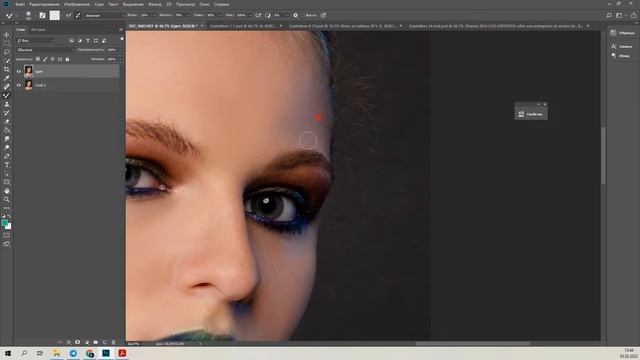Open the Файл menu
Image resolution: width=640 pixels, height=360 pixels.
pos(20,4)
